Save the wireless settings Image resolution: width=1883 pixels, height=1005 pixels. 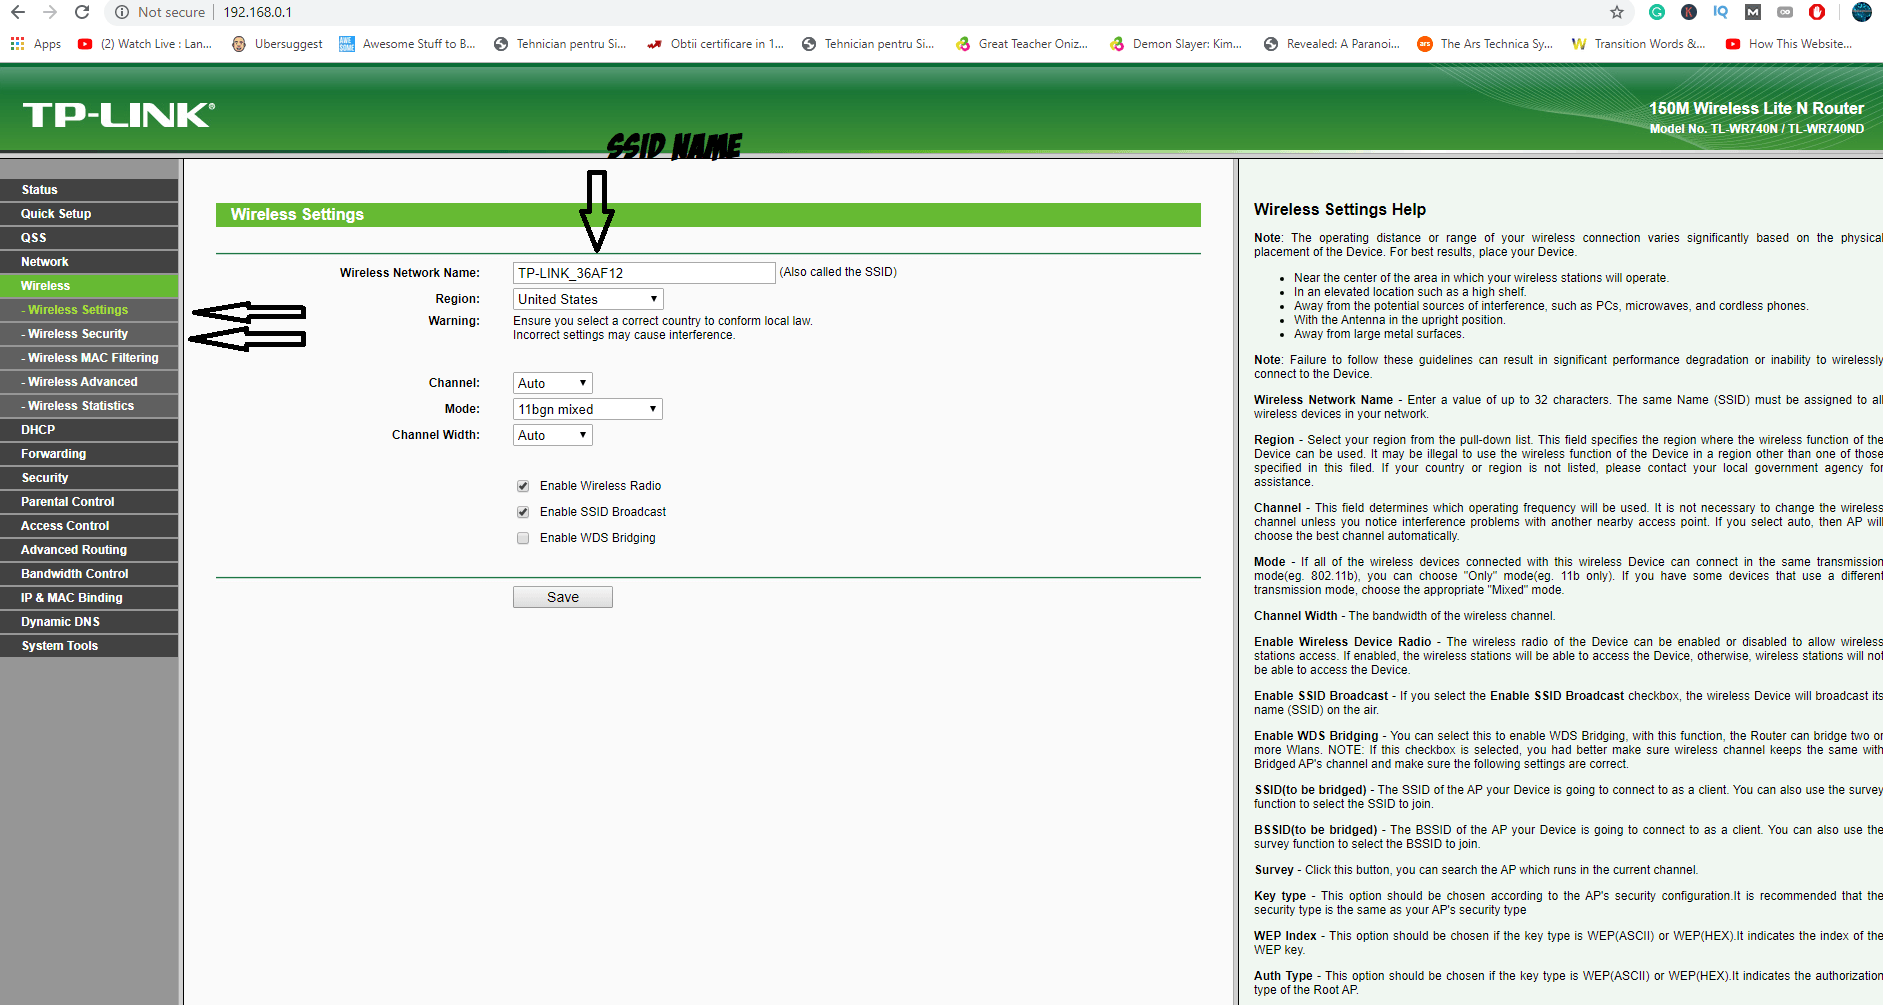point(563,597)
